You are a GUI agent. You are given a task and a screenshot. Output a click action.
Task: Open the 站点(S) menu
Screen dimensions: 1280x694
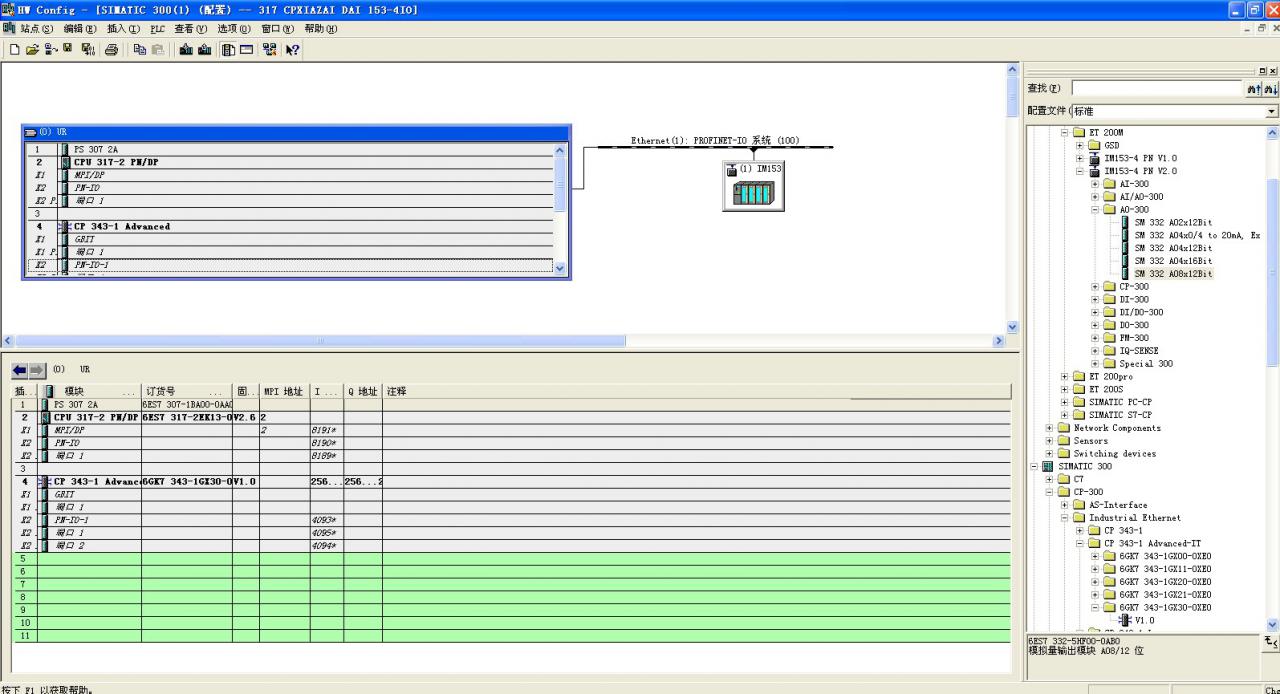coord(37,28)
